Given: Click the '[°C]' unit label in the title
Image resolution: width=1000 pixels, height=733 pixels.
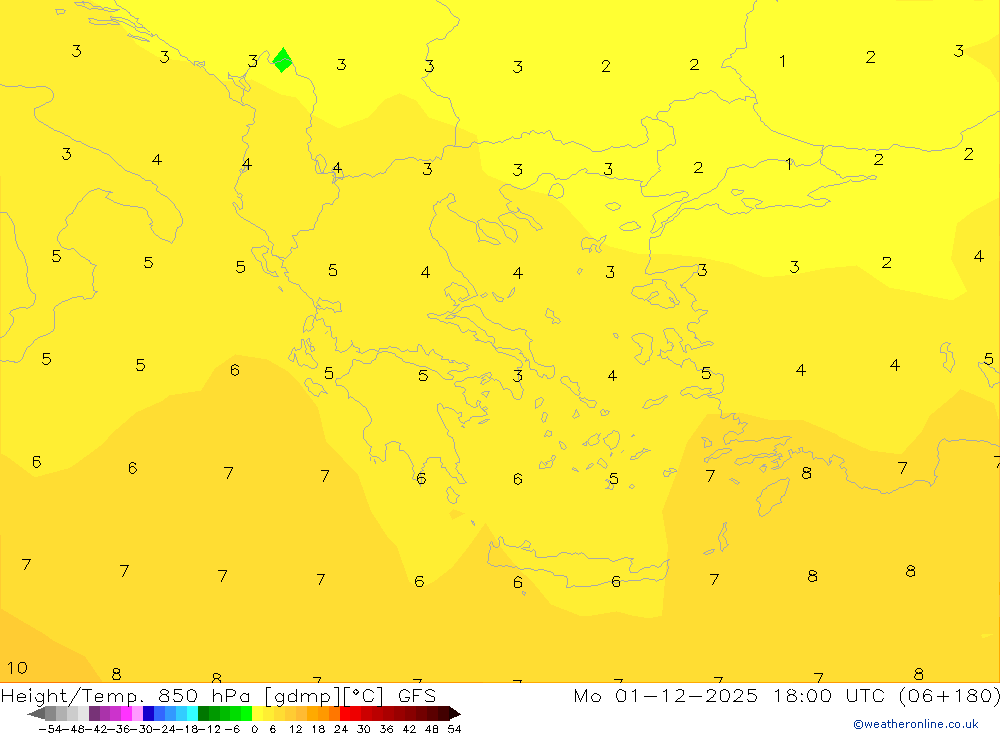Looking at the screenshot, I should 364,695.
